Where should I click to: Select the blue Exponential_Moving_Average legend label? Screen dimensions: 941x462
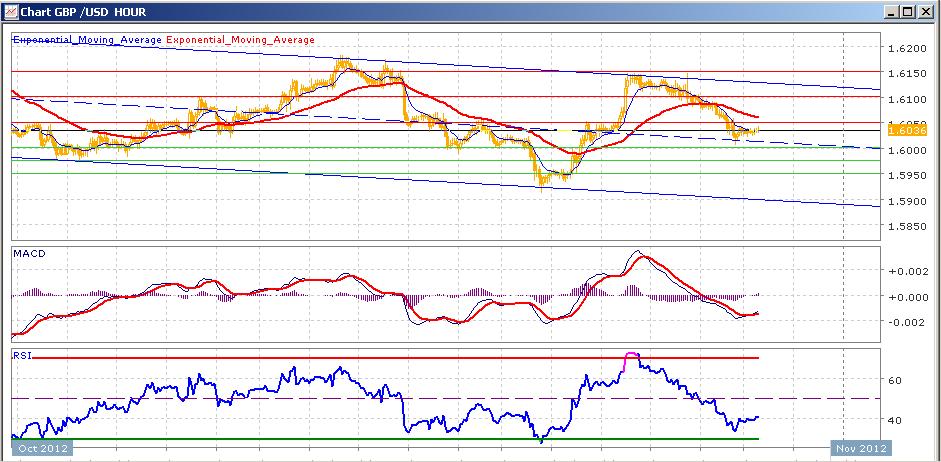(x=87, y=40)
